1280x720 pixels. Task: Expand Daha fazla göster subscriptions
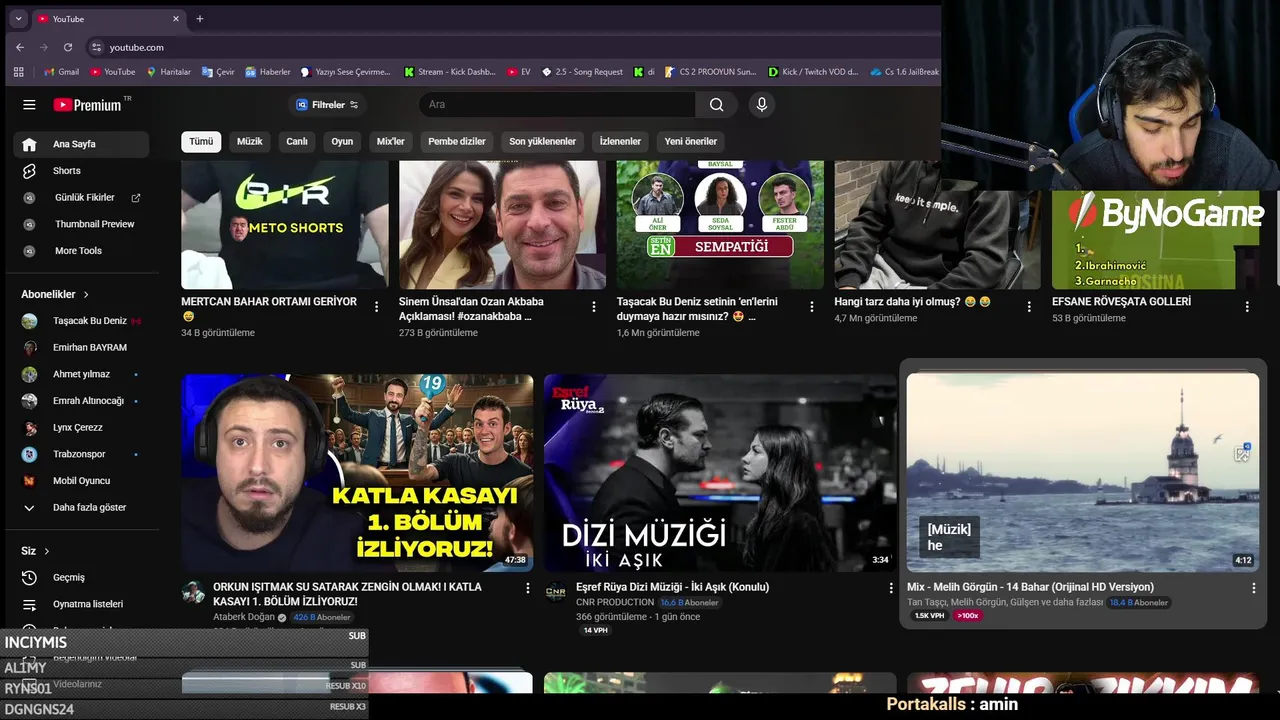click(81, 507)
